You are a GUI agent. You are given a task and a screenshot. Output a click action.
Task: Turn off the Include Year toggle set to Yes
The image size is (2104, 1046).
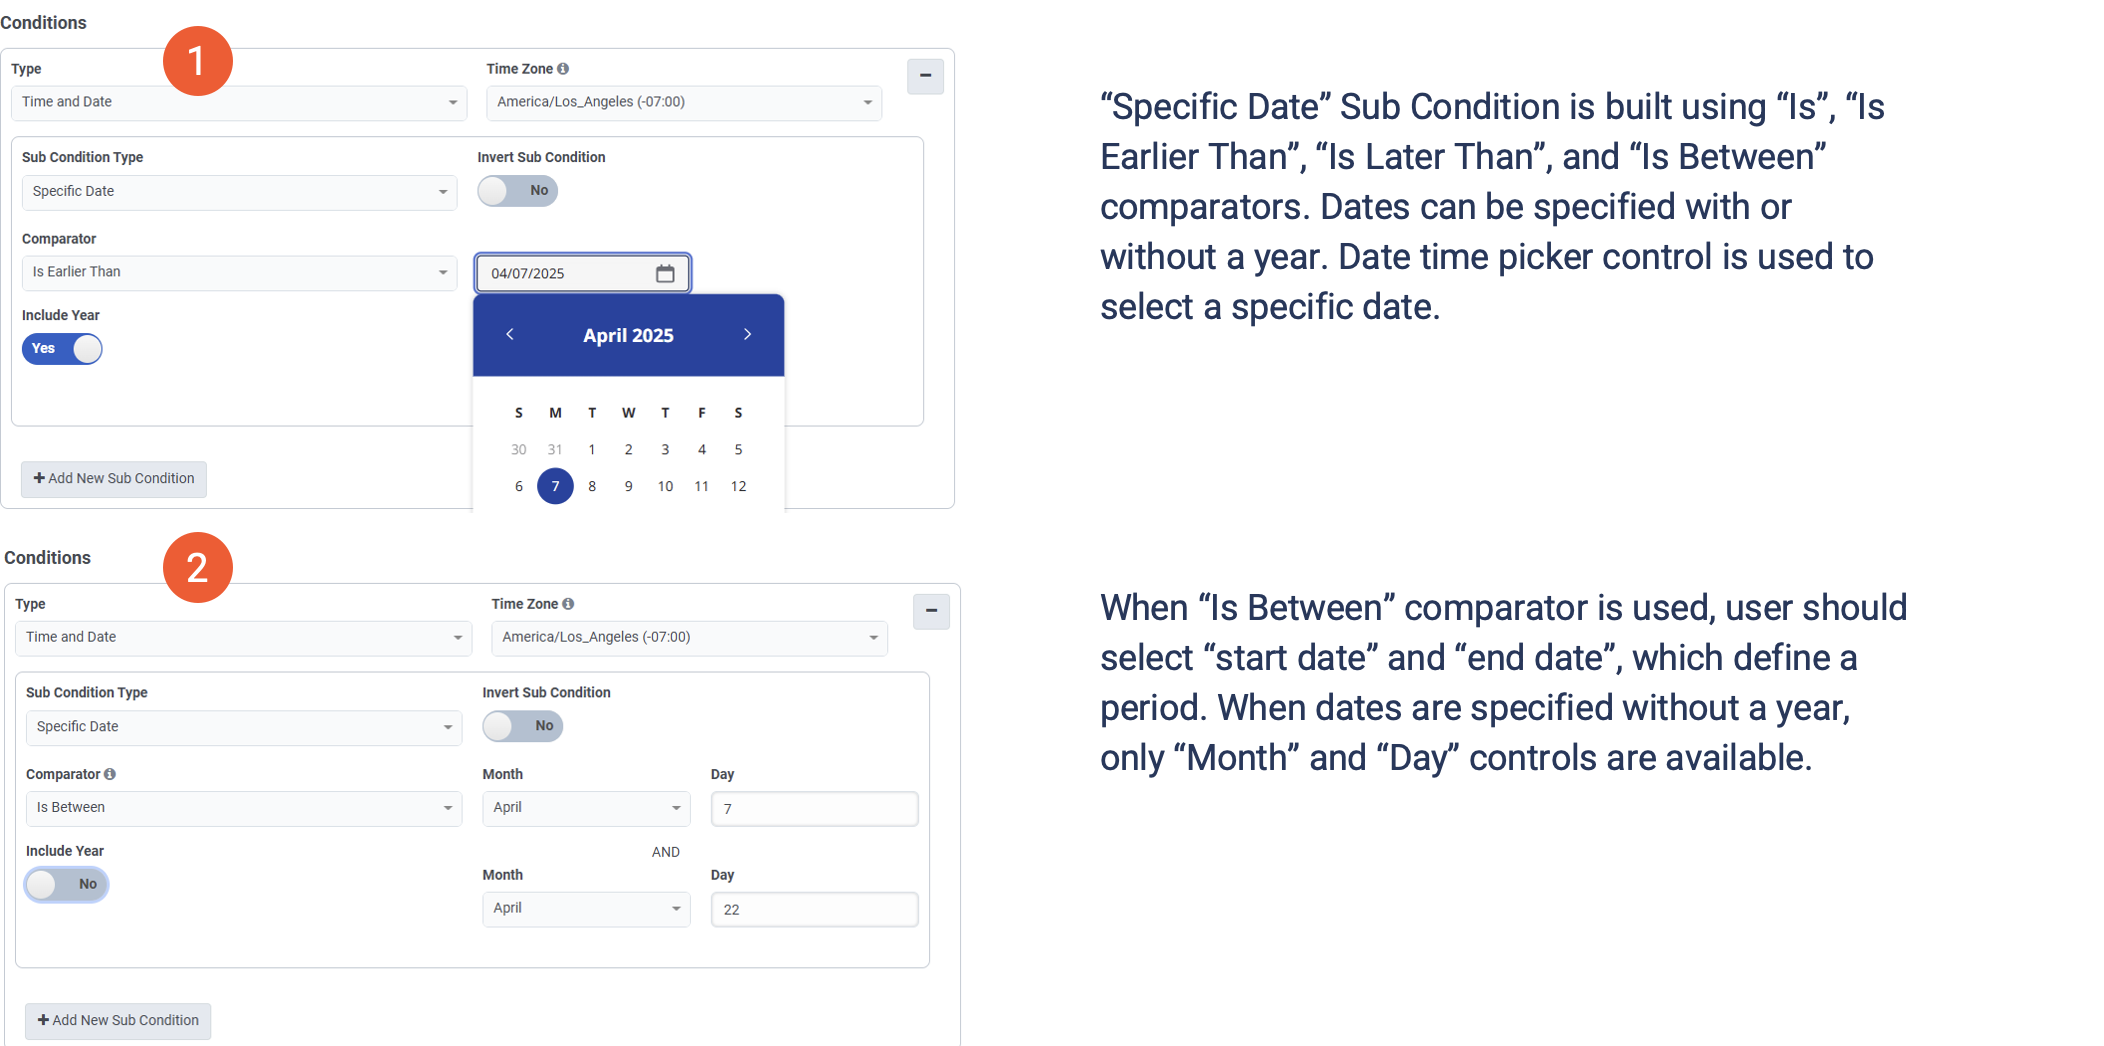(x=62, y=349)
